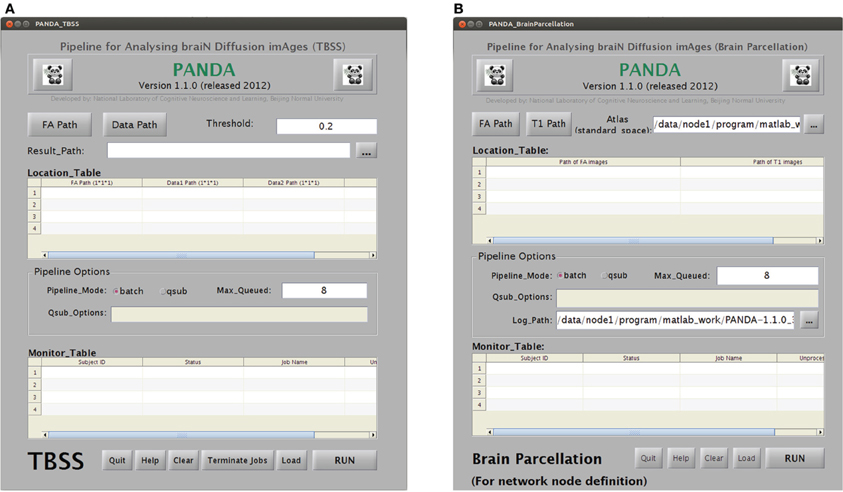Screen dimensions: 843x492
Task: Click 'Data1 Path (1*1*1)' column header
Action: [x=192, y=183]
